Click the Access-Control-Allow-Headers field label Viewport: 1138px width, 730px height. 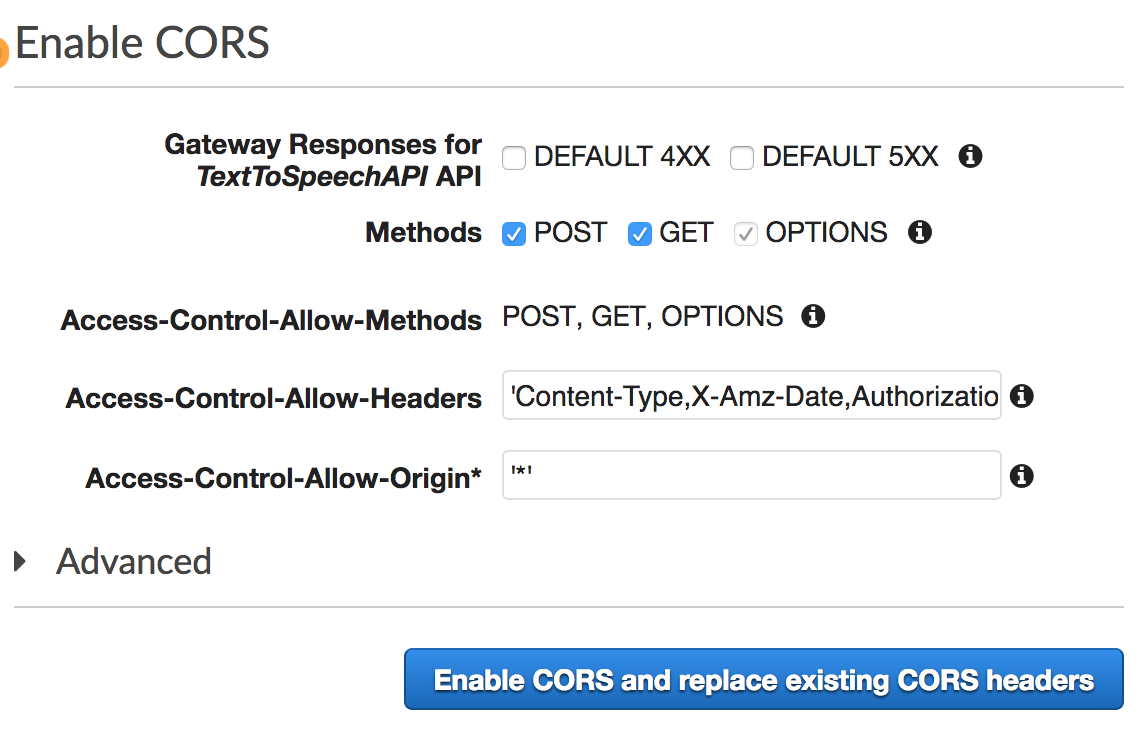coord(274,398)
